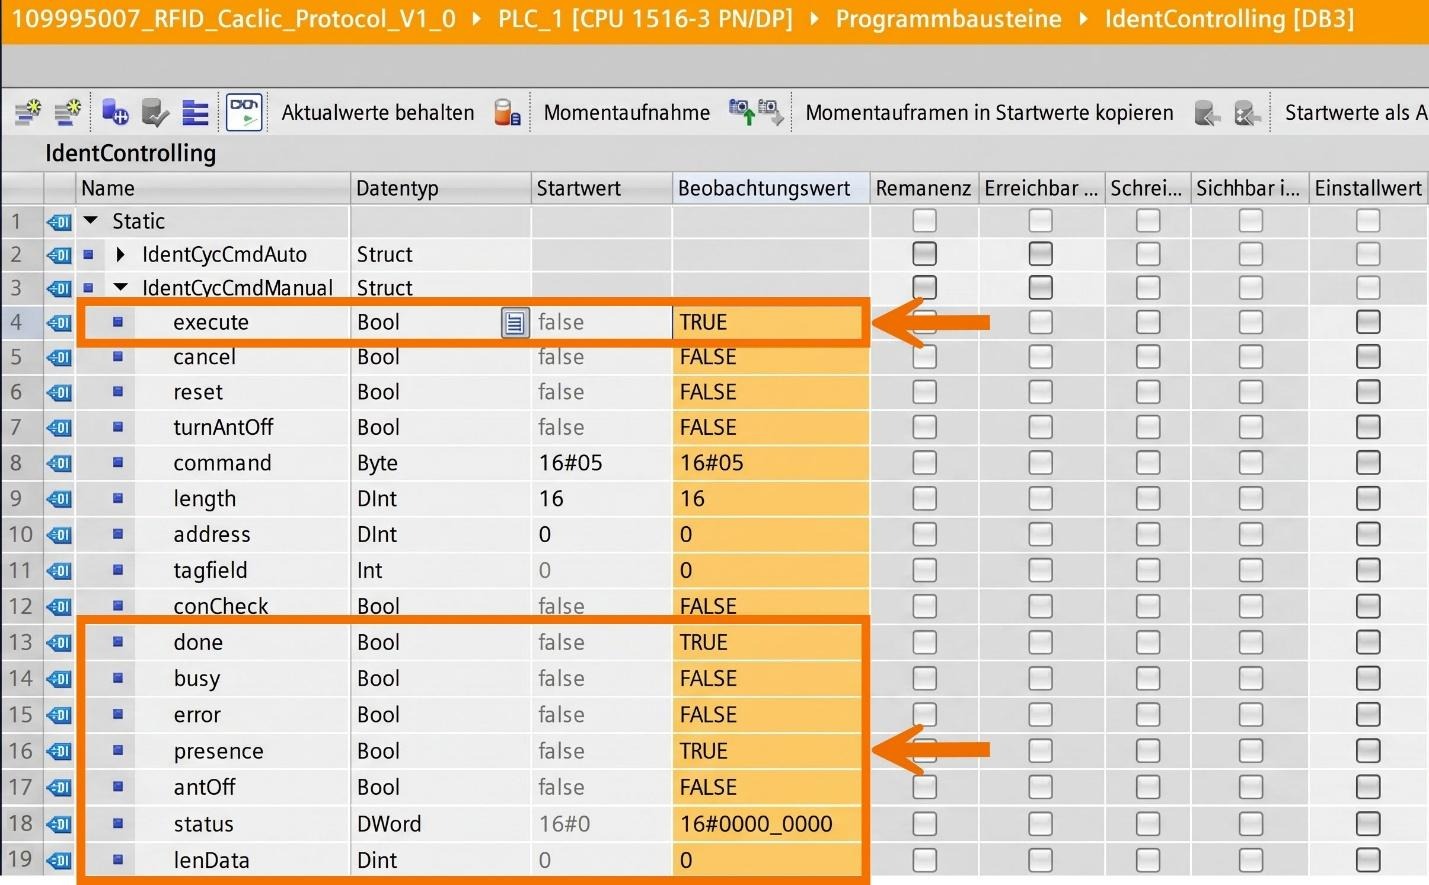Open the list icon in execute Startwert cell
Image resolution: width=1429 pixels, height=885 pixels.
tap(514, 322)
